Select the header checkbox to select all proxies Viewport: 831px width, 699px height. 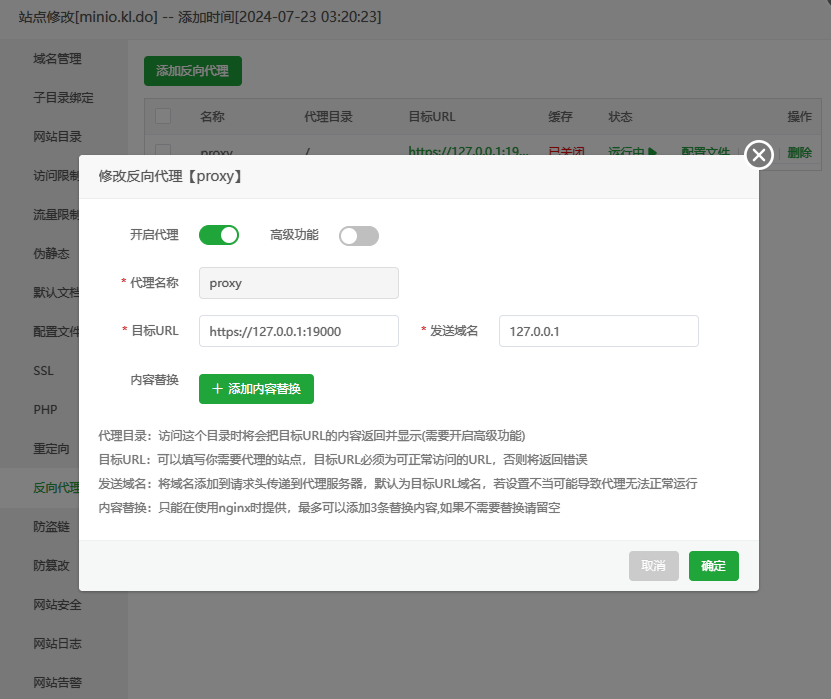pos(163,116)
